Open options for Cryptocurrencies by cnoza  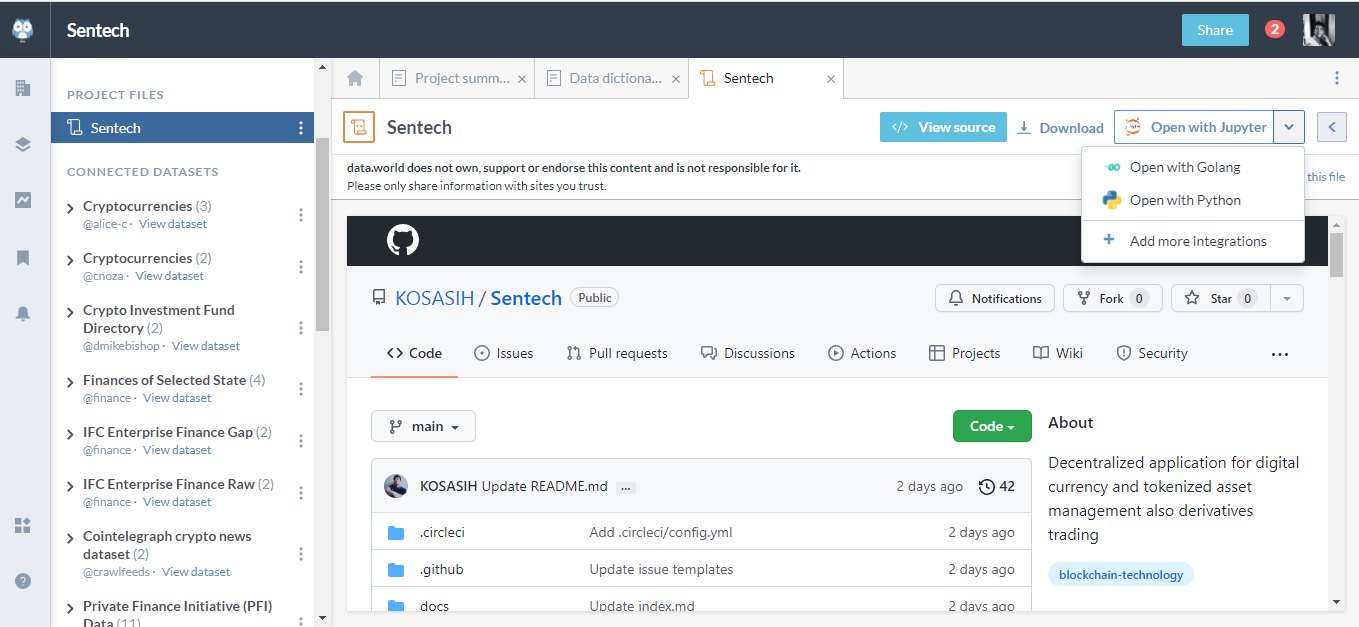[301, 267]
